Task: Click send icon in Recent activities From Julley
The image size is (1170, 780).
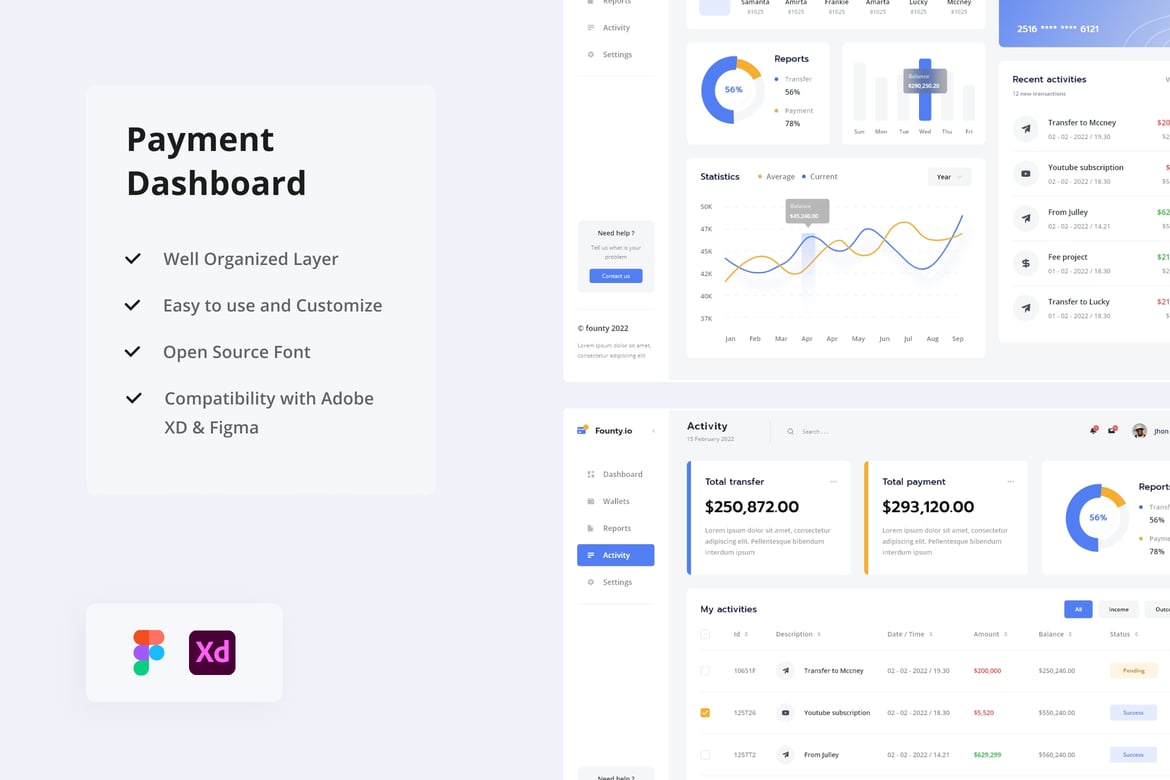Action: tap(1026, 218)
